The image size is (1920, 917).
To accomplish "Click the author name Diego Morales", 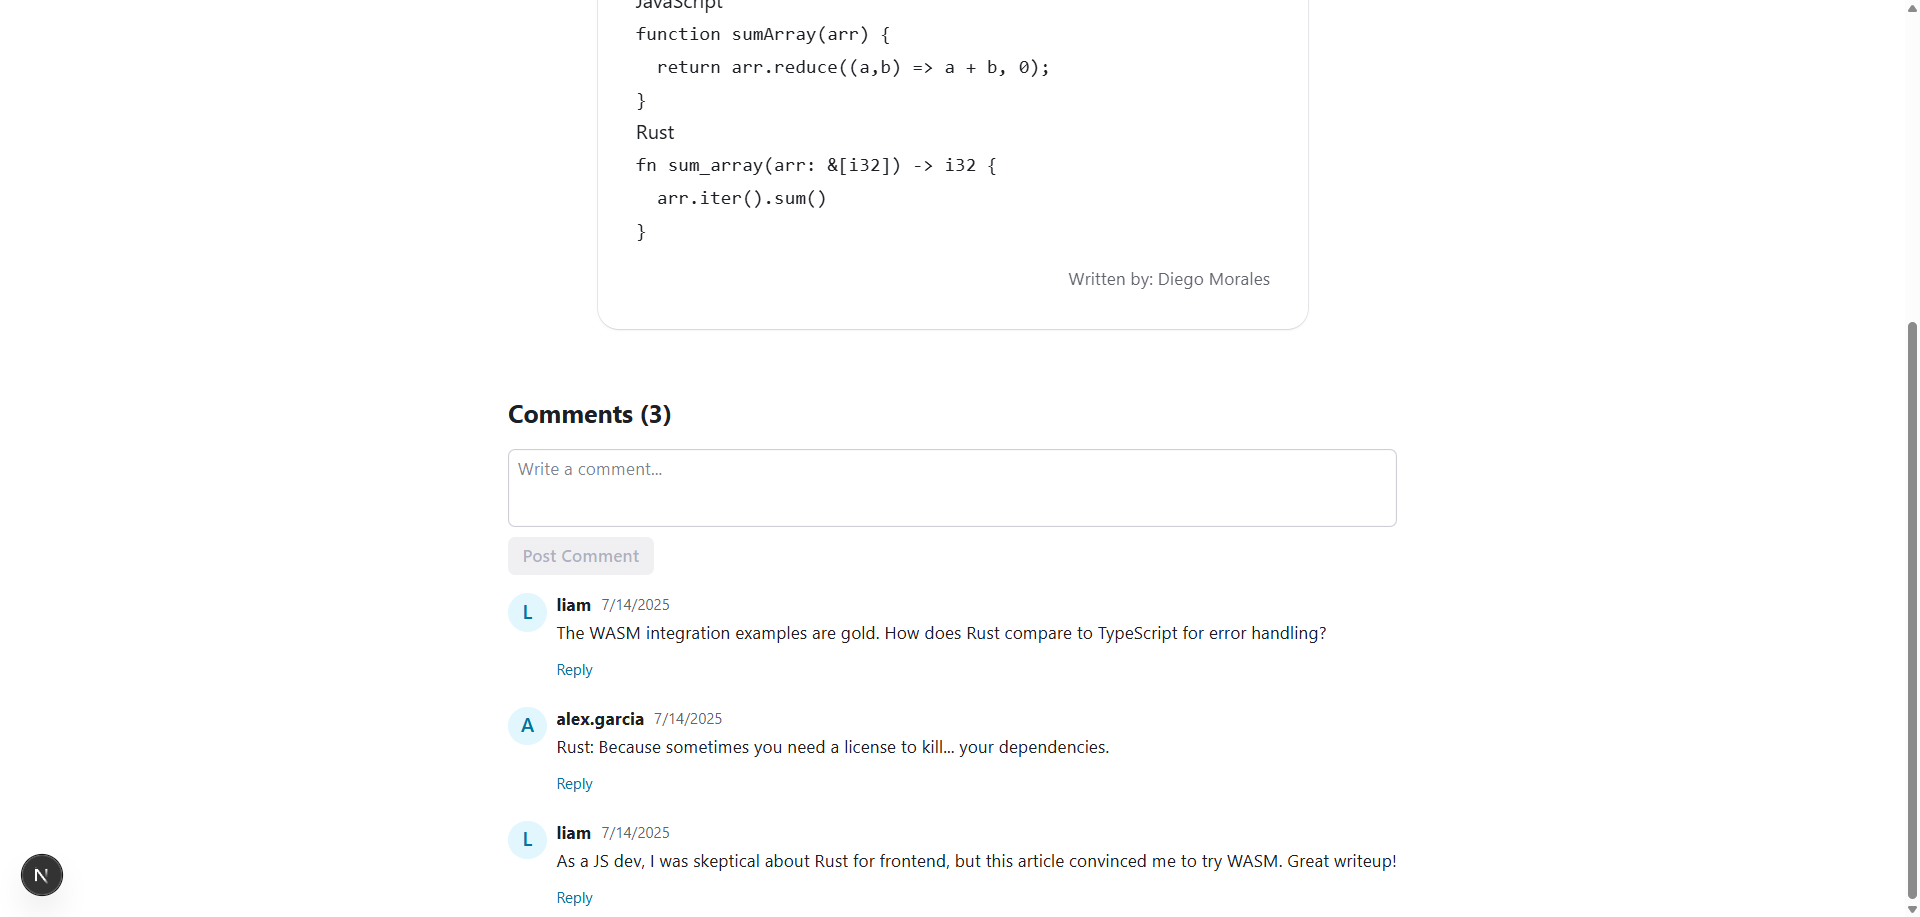I will tap(1213, 279).
